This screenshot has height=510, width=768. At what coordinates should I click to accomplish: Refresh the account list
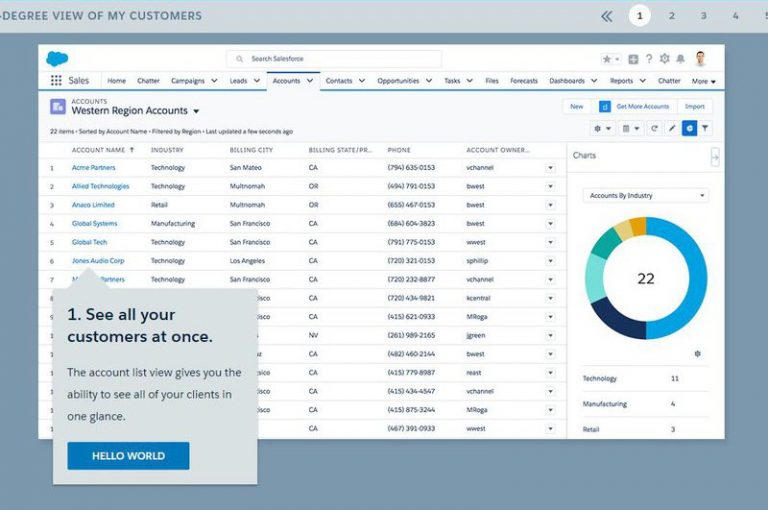point(654,128)
